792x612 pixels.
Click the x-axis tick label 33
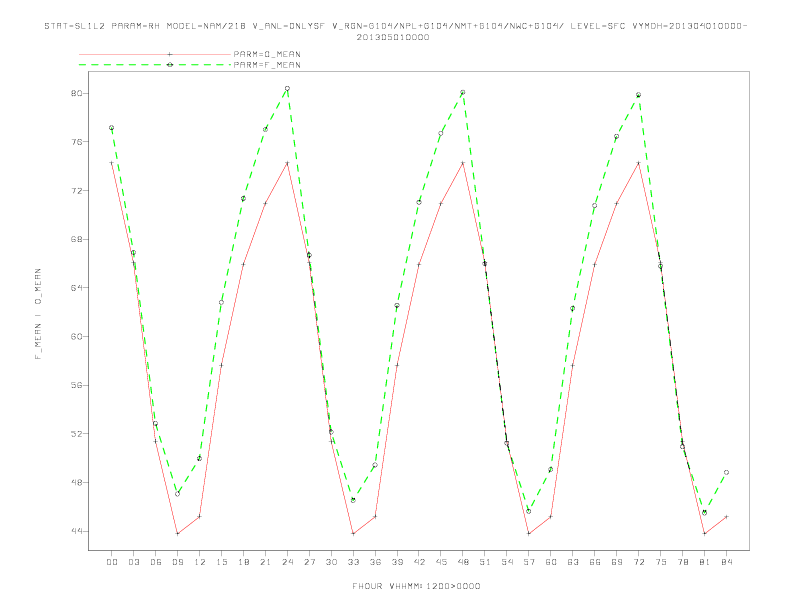353,562
